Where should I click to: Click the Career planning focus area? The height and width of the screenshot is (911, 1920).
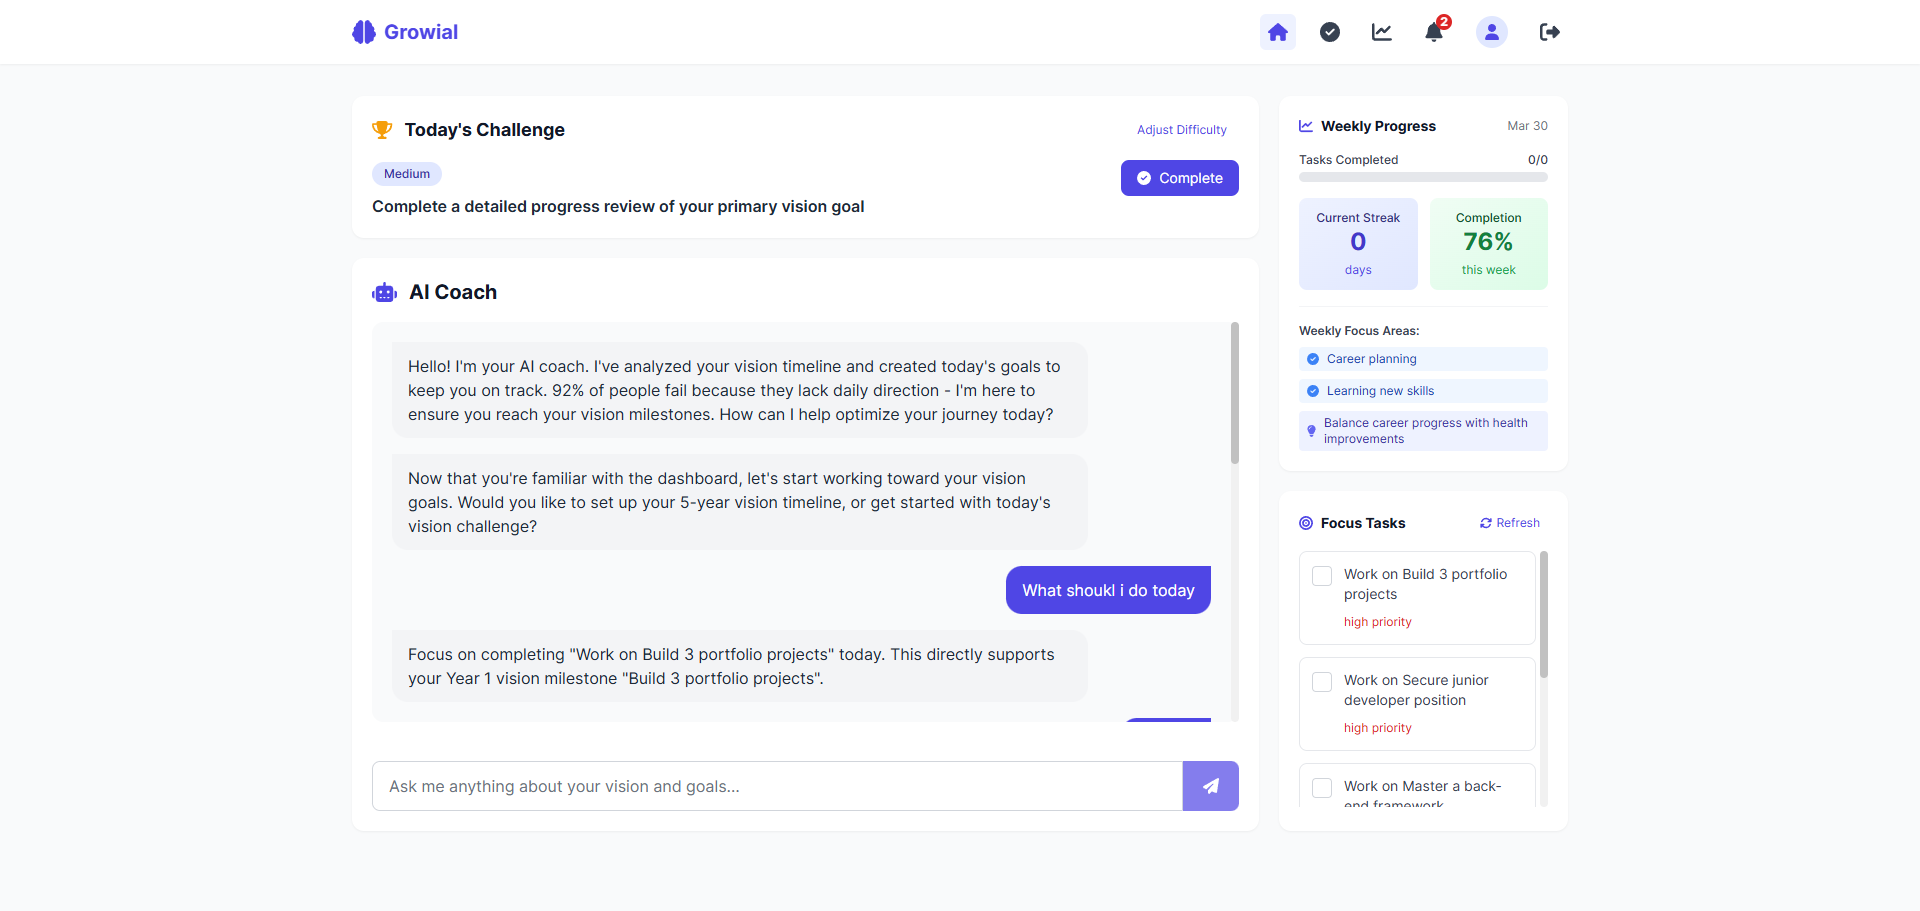[1423, 359]
